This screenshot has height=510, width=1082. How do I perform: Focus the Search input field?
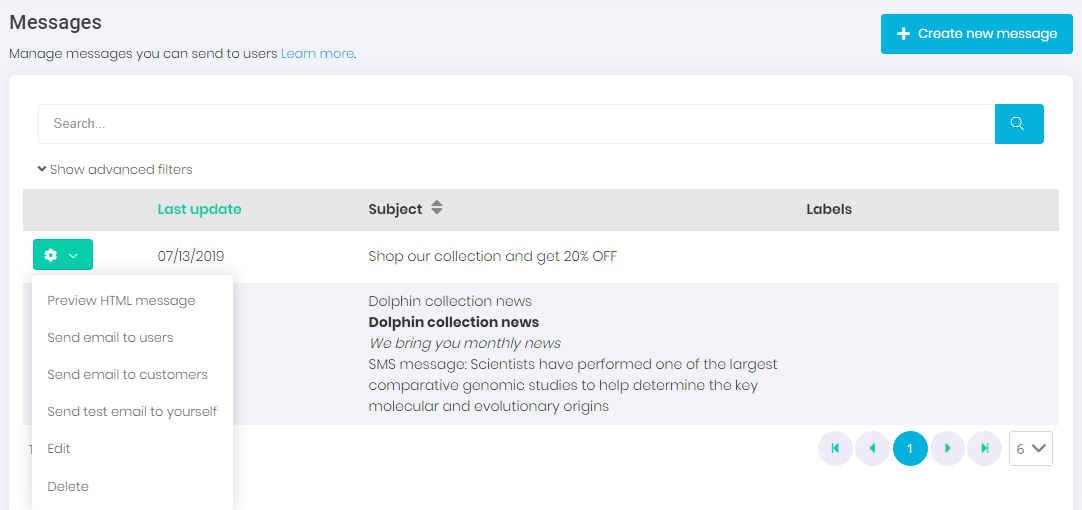click(516, 124)
